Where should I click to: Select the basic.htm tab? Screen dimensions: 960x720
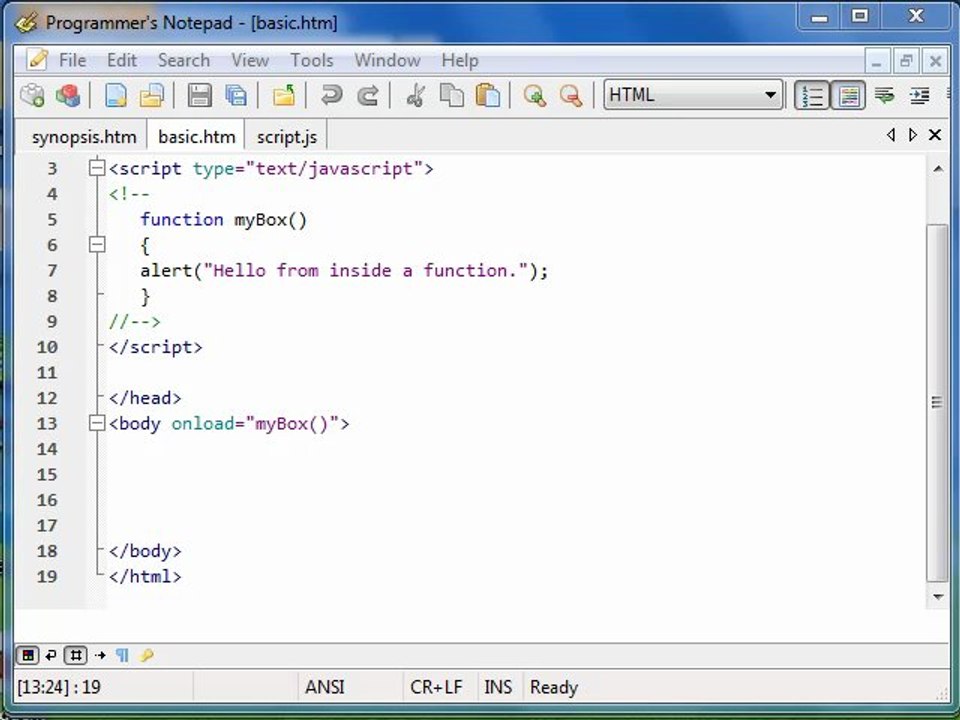coord(197,136)
